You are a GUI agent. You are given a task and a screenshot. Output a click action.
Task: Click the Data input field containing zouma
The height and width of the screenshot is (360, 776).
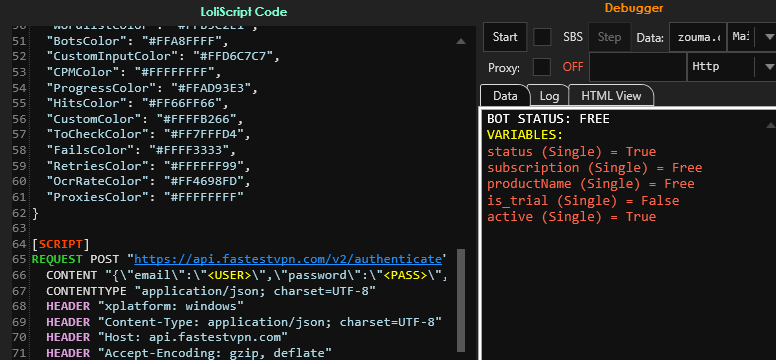click(x=698, y=37)
